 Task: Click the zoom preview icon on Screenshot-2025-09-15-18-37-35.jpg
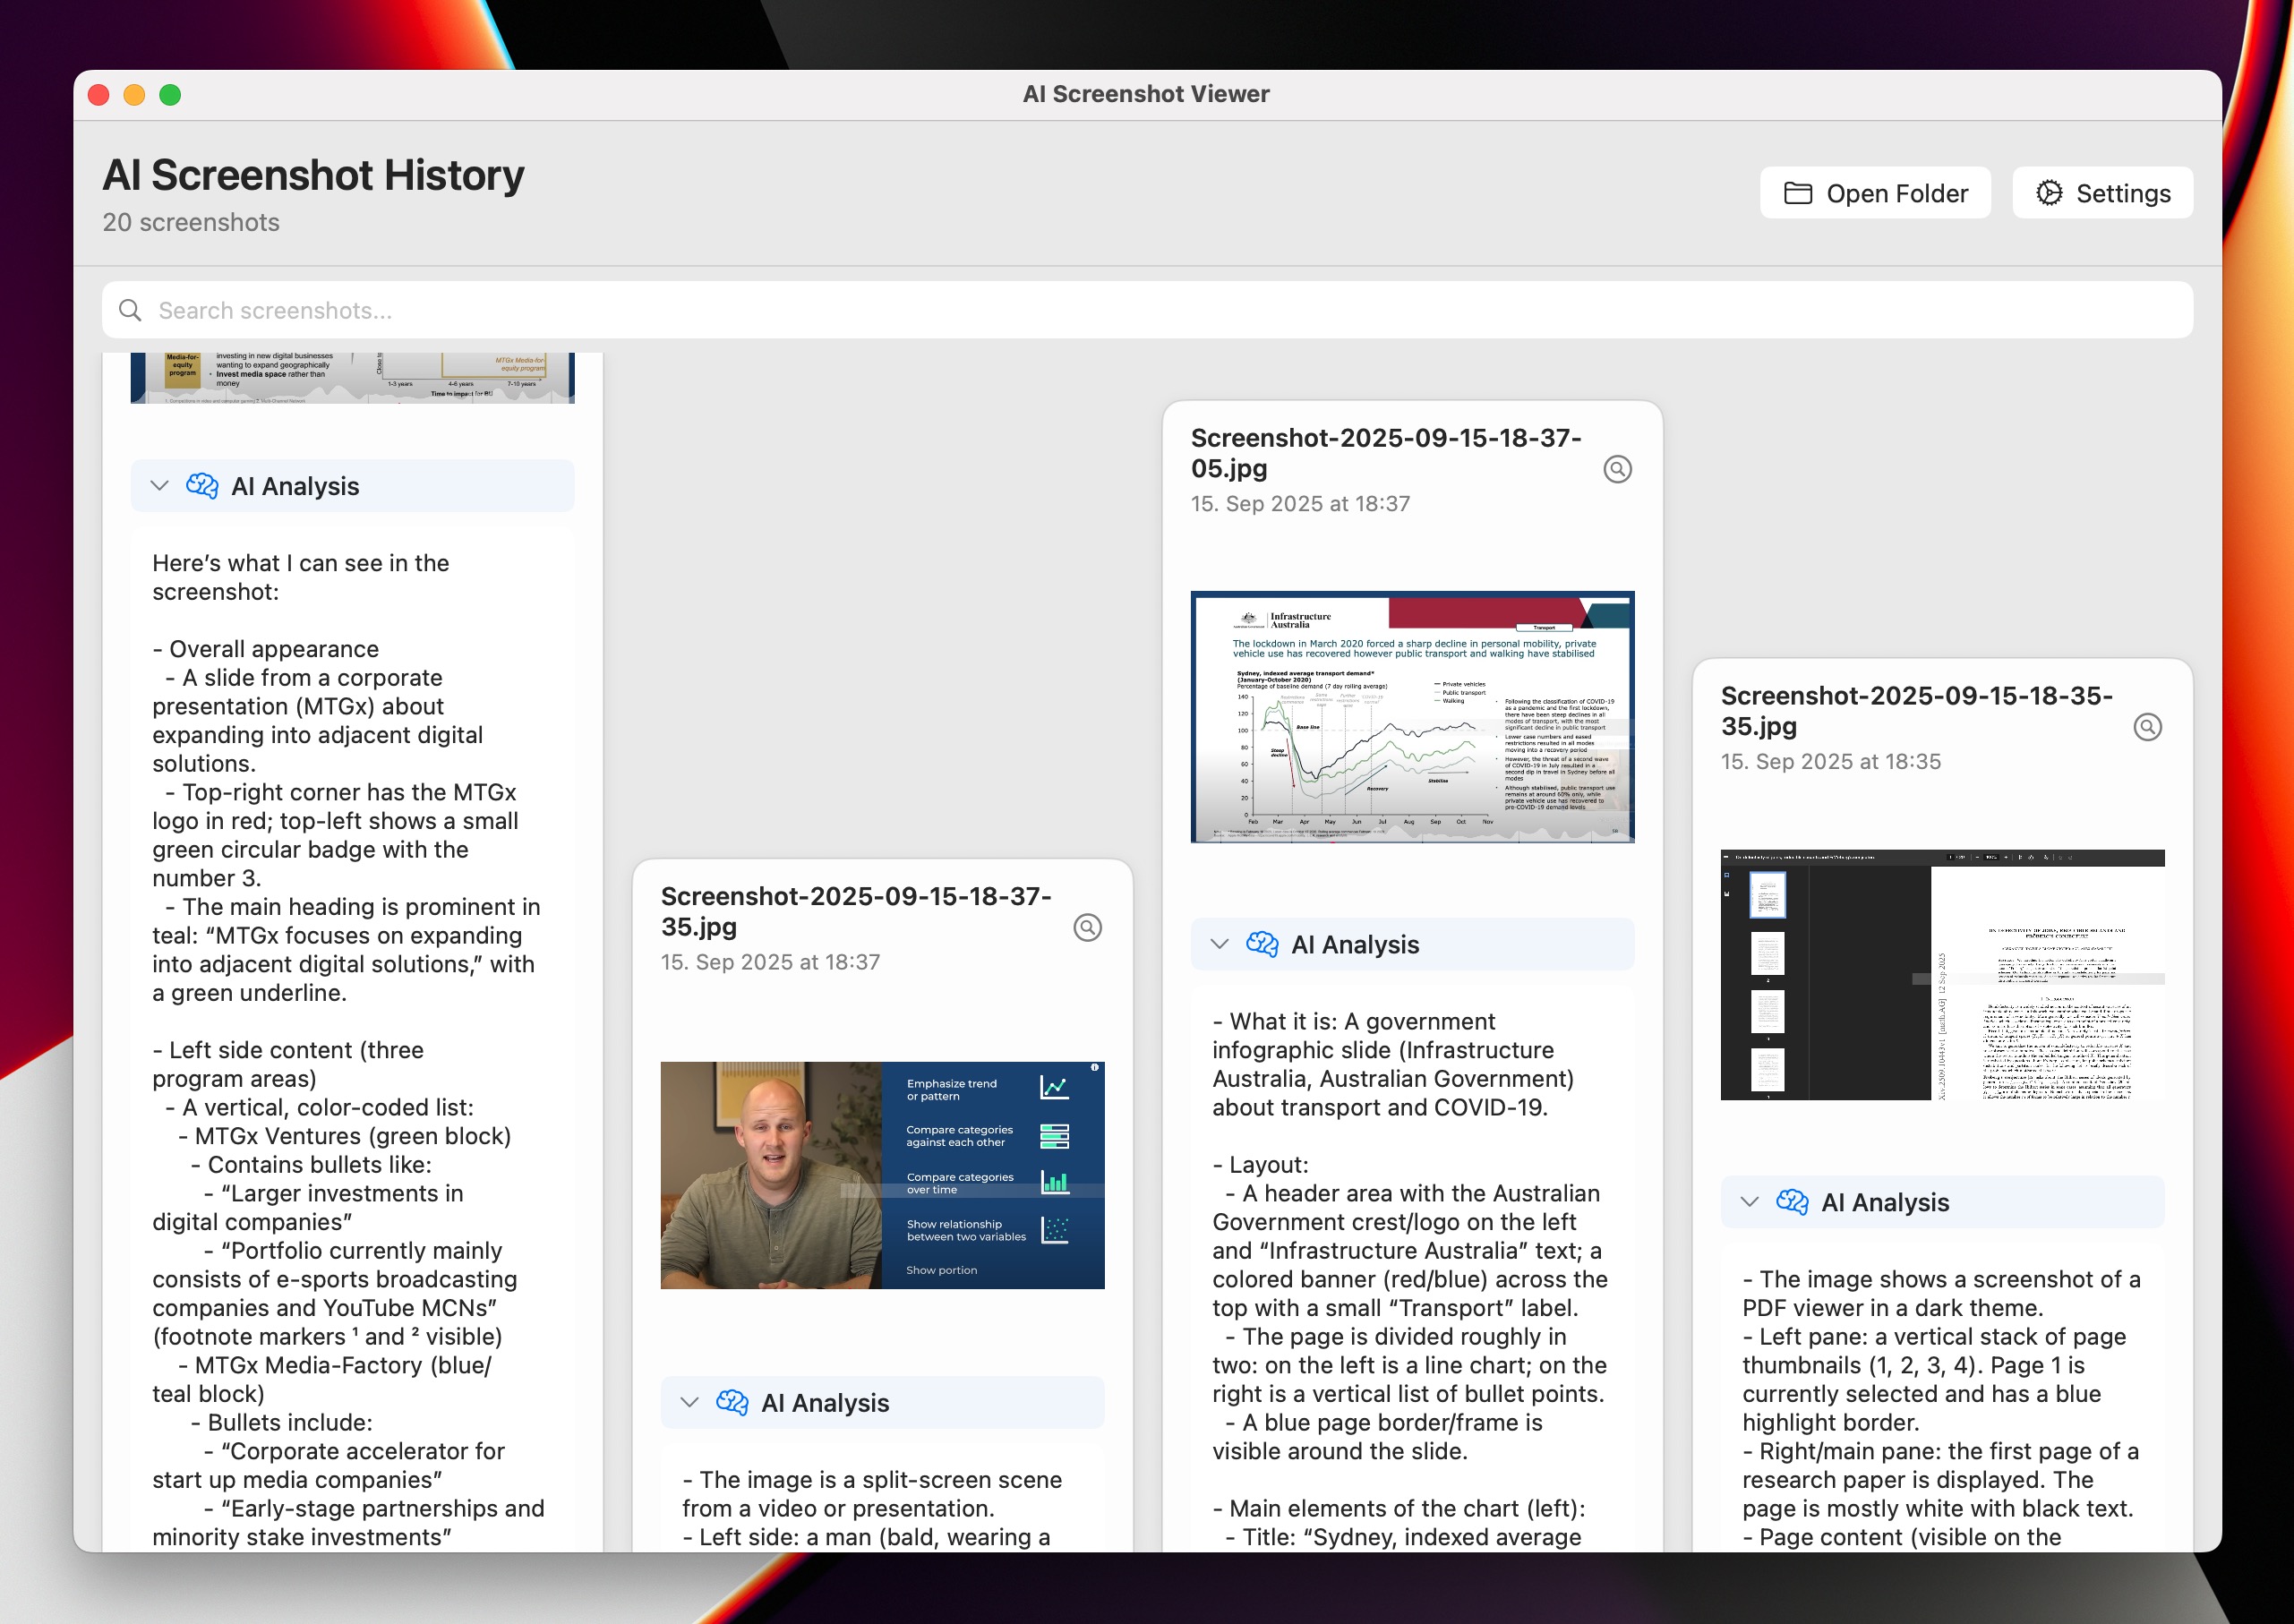click(x=1089, y=928)
